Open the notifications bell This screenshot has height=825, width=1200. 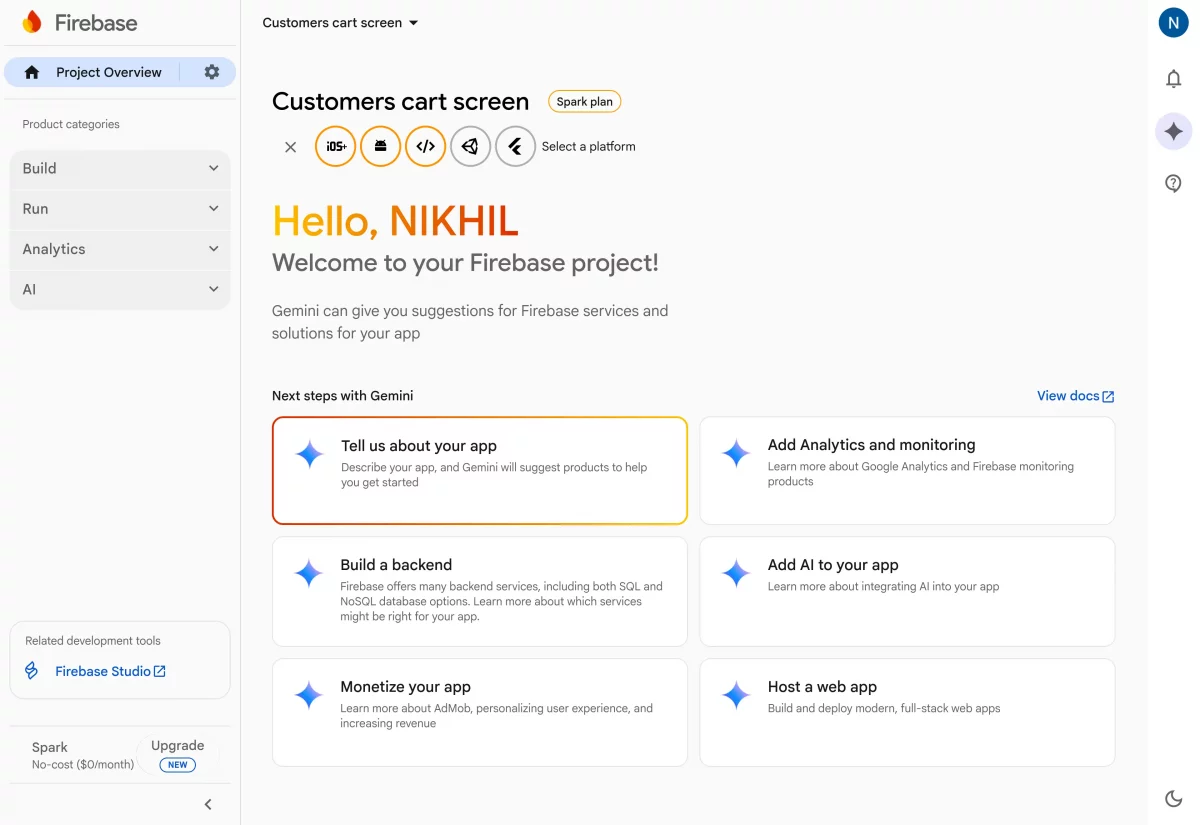1174,79
